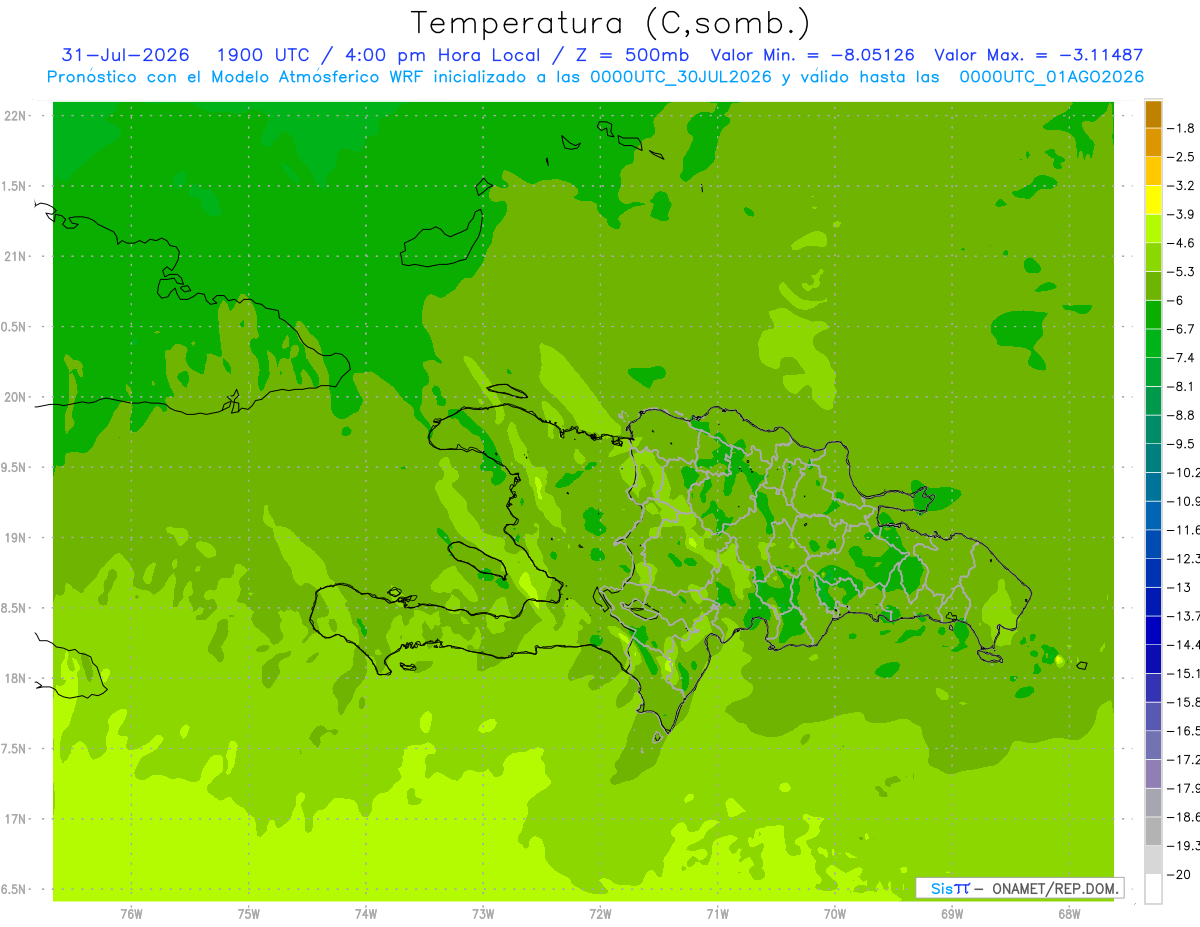Click the "18N" latitude label

[x=15, y=678]
